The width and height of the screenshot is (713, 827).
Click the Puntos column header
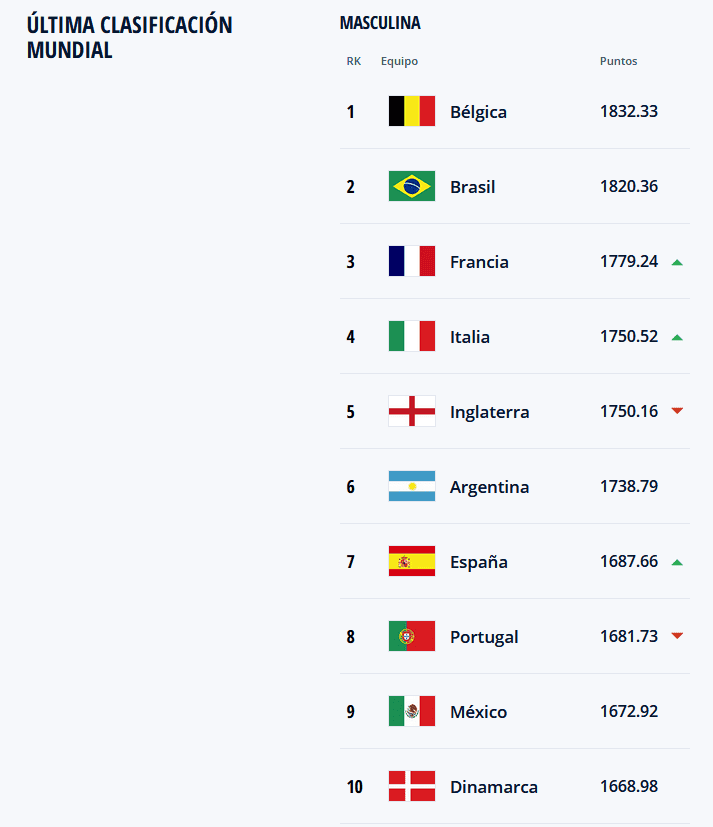point(618,61)
